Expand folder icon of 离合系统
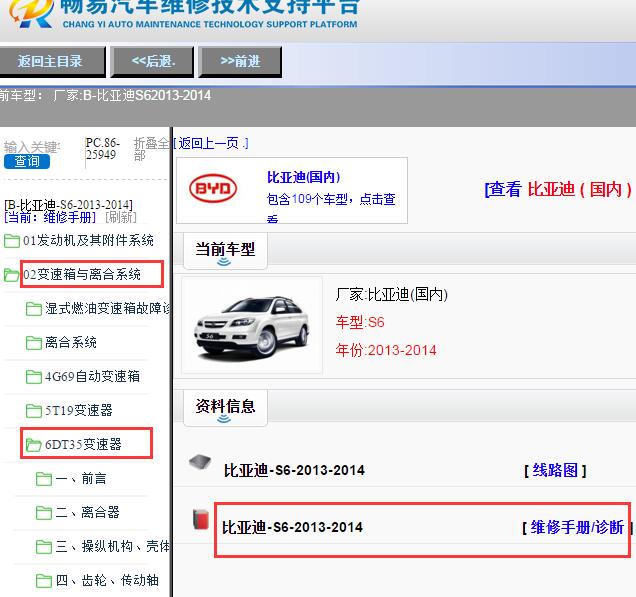 34,343
